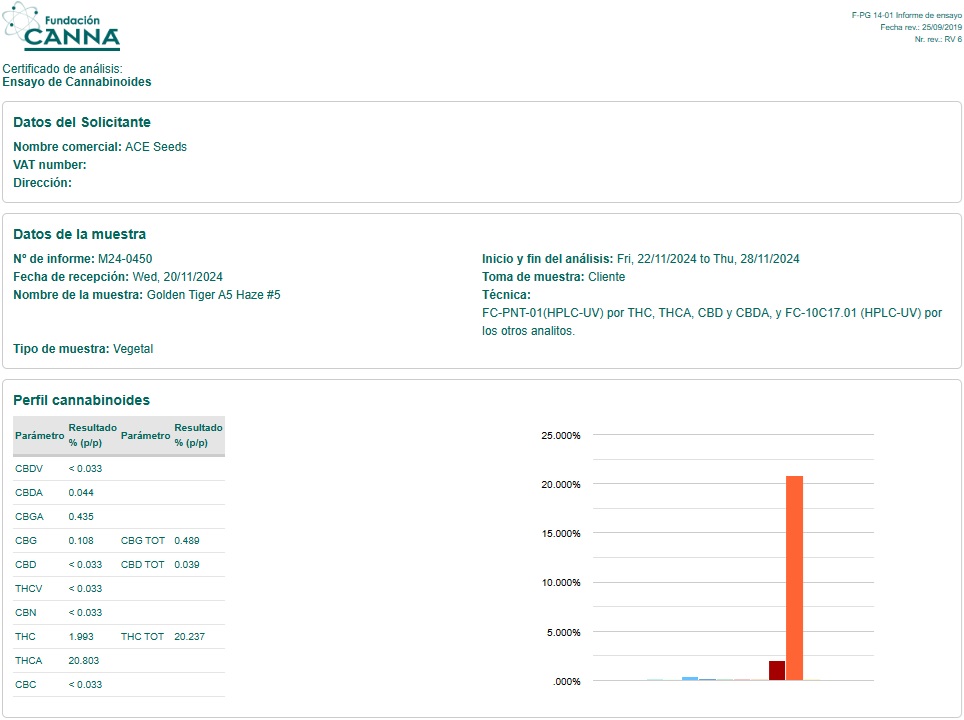Click the 25.000% axis label
Image resolution: width=964 pixels, height=720 pixels.
(x=561, y=435)
